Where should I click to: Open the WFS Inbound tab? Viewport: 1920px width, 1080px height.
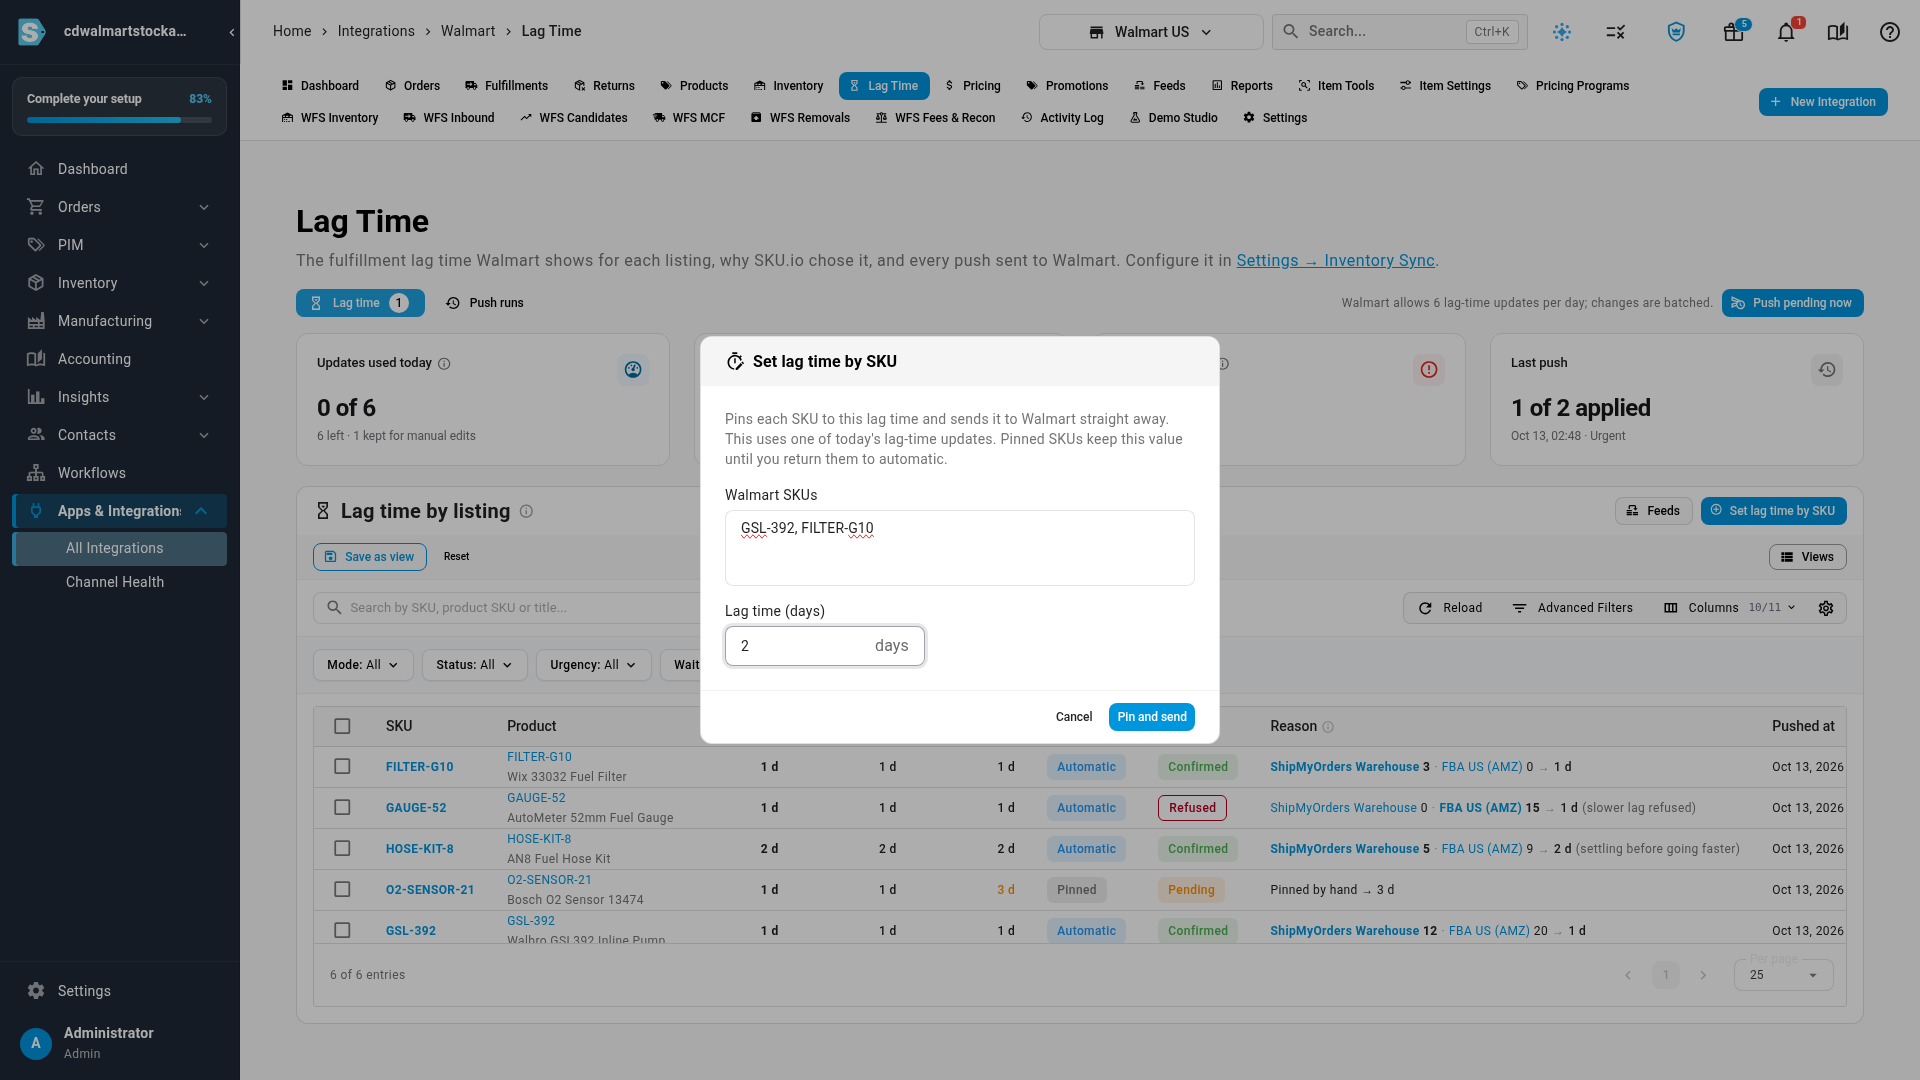[449, 118]
